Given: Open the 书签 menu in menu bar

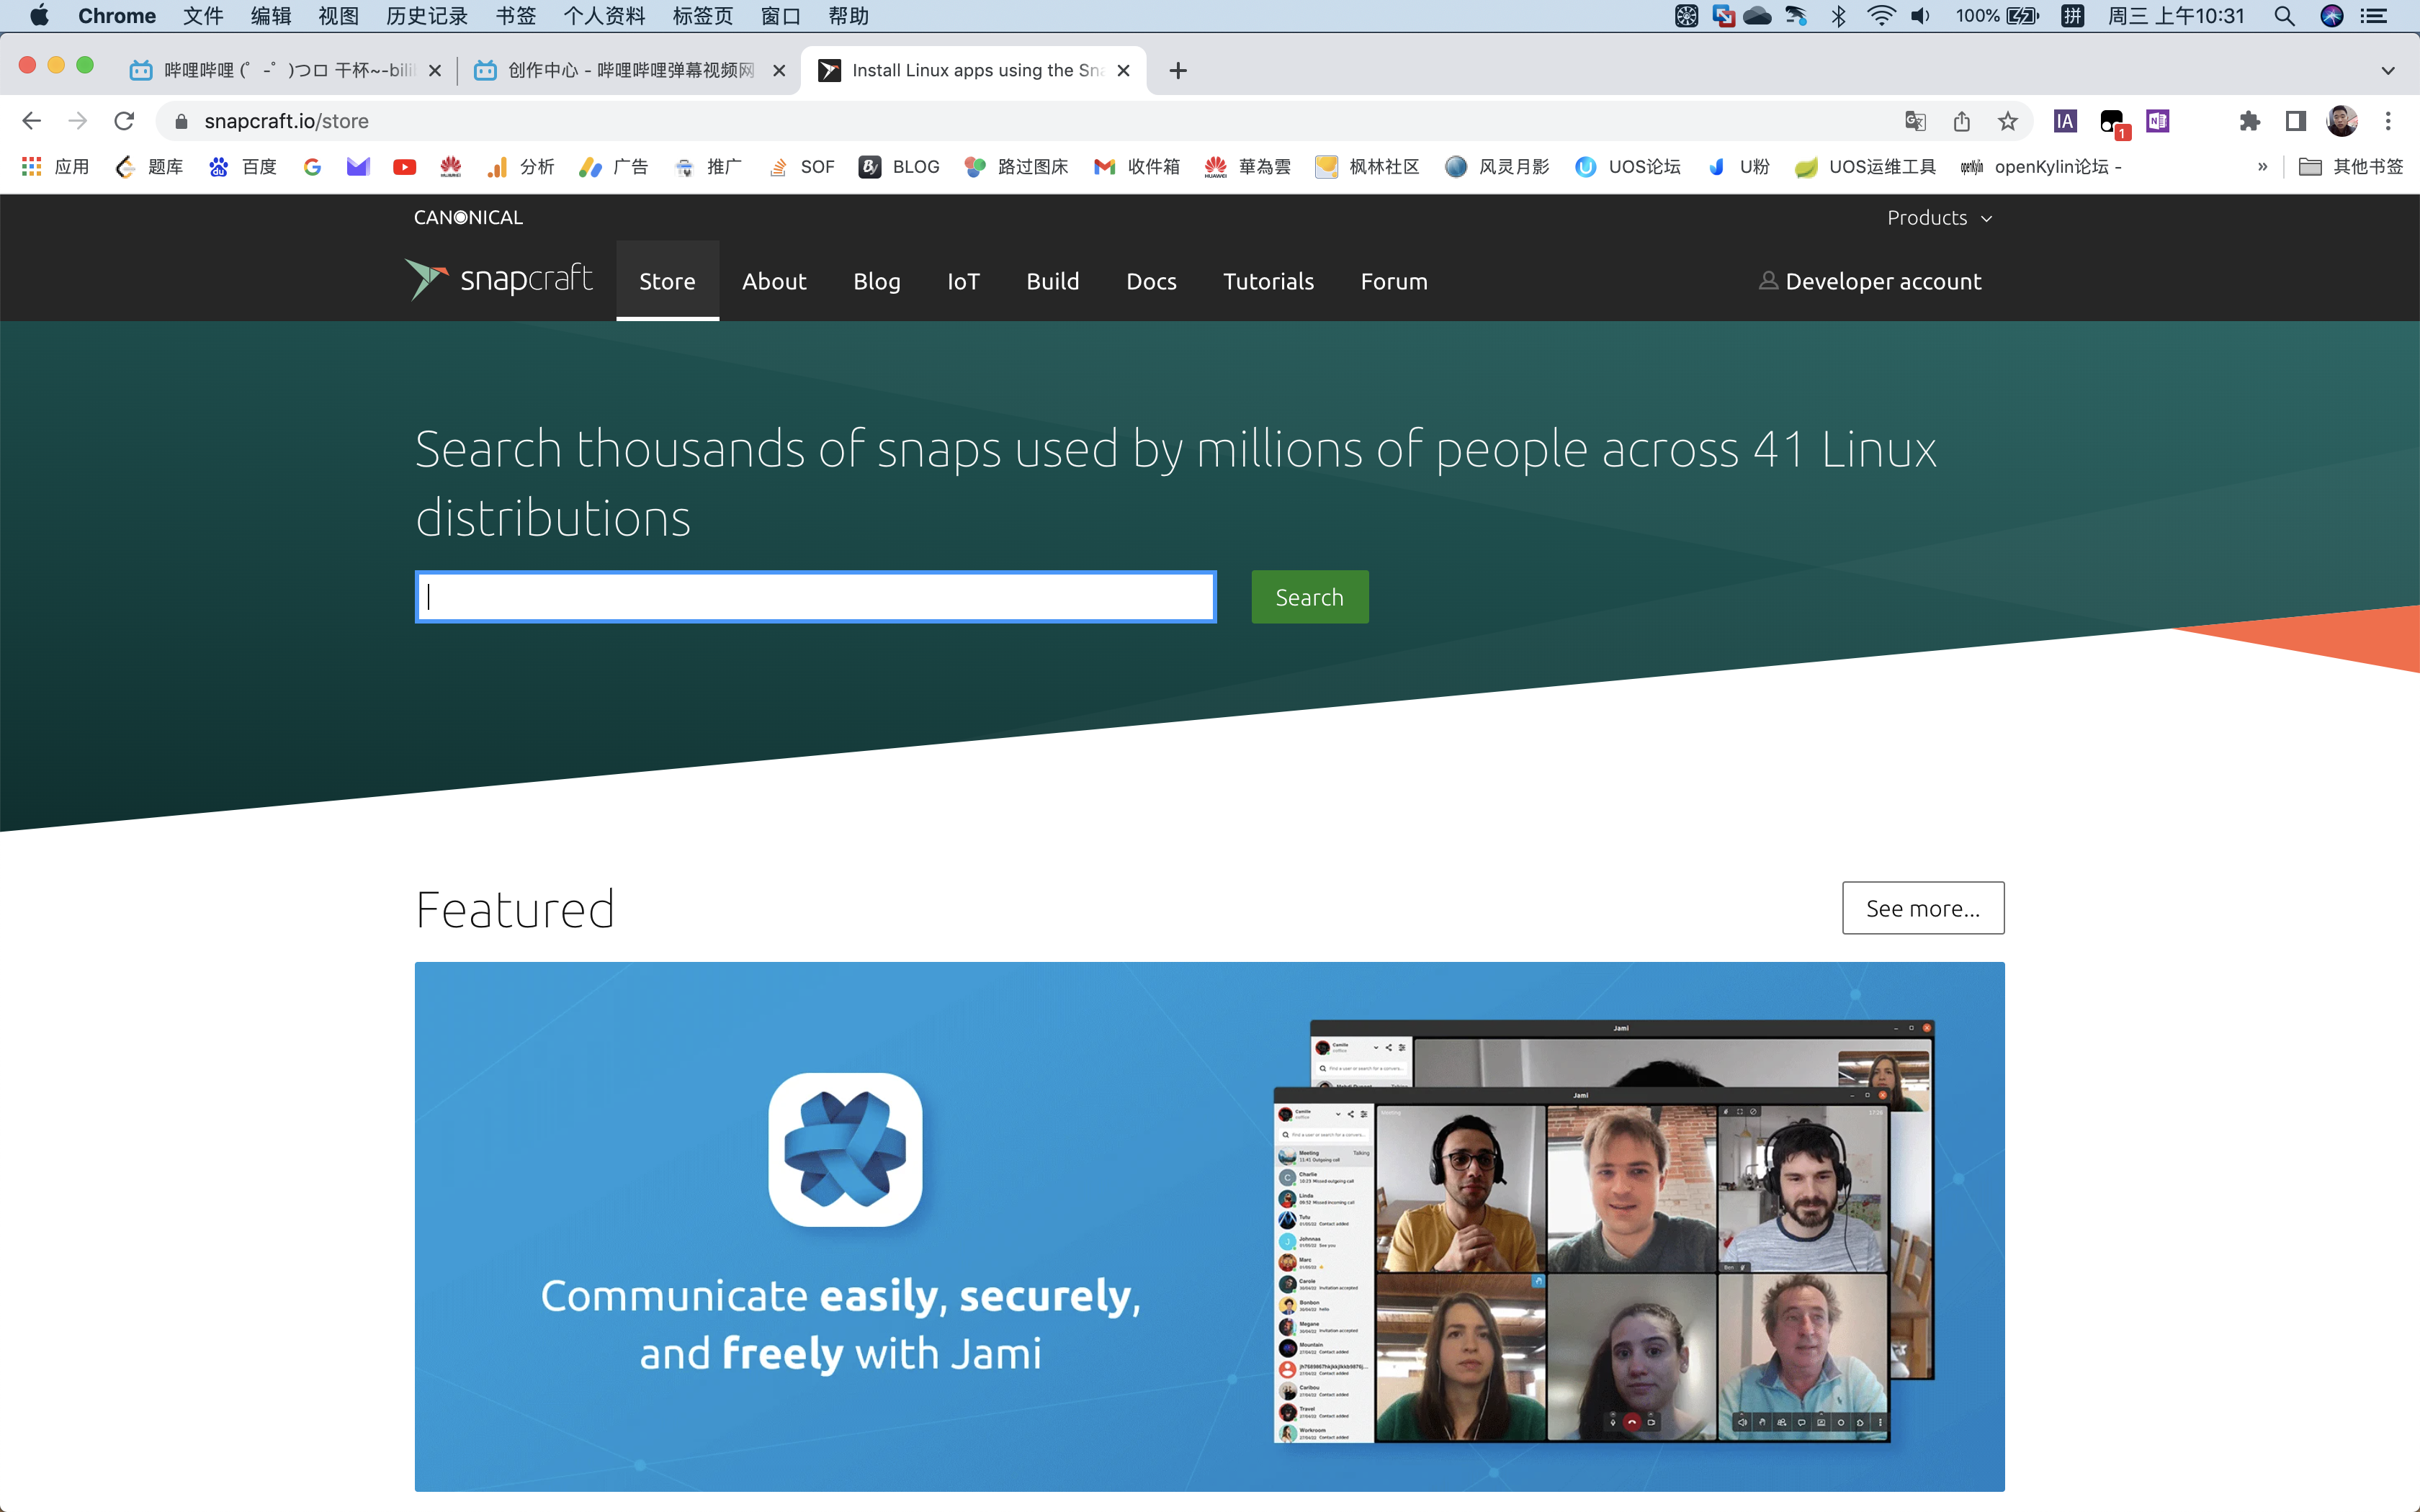Looking at the screenshot, I should 516,16.
